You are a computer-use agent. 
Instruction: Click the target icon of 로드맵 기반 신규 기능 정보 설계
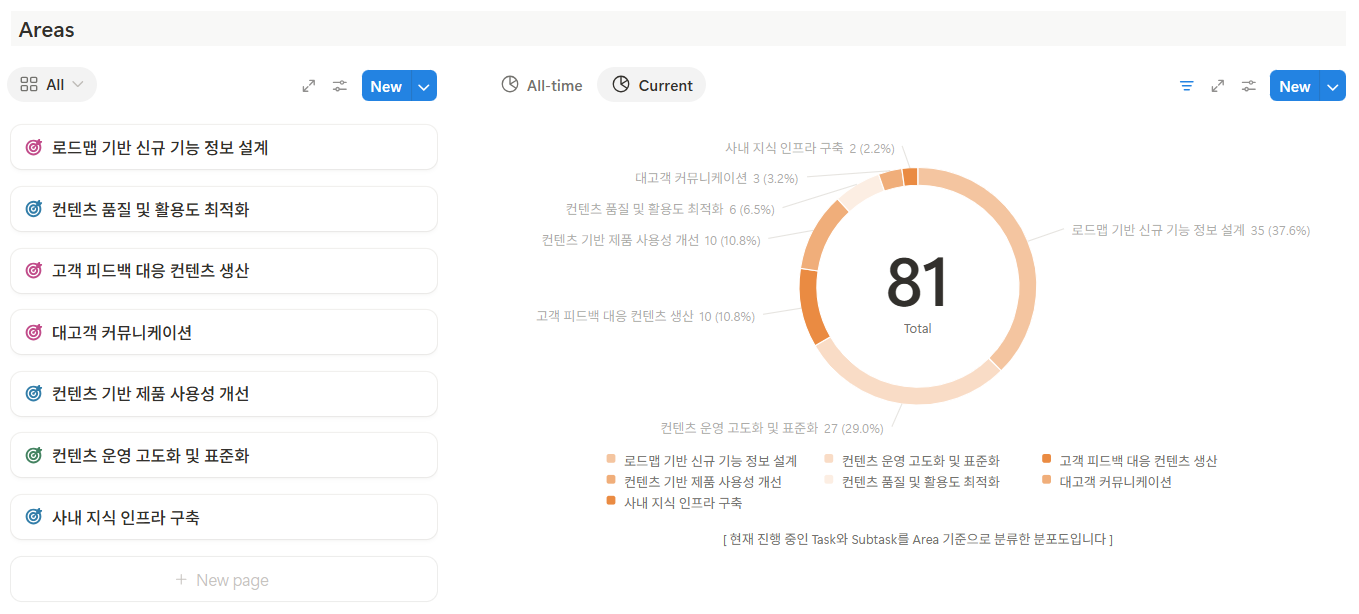[x=33, y=148]
